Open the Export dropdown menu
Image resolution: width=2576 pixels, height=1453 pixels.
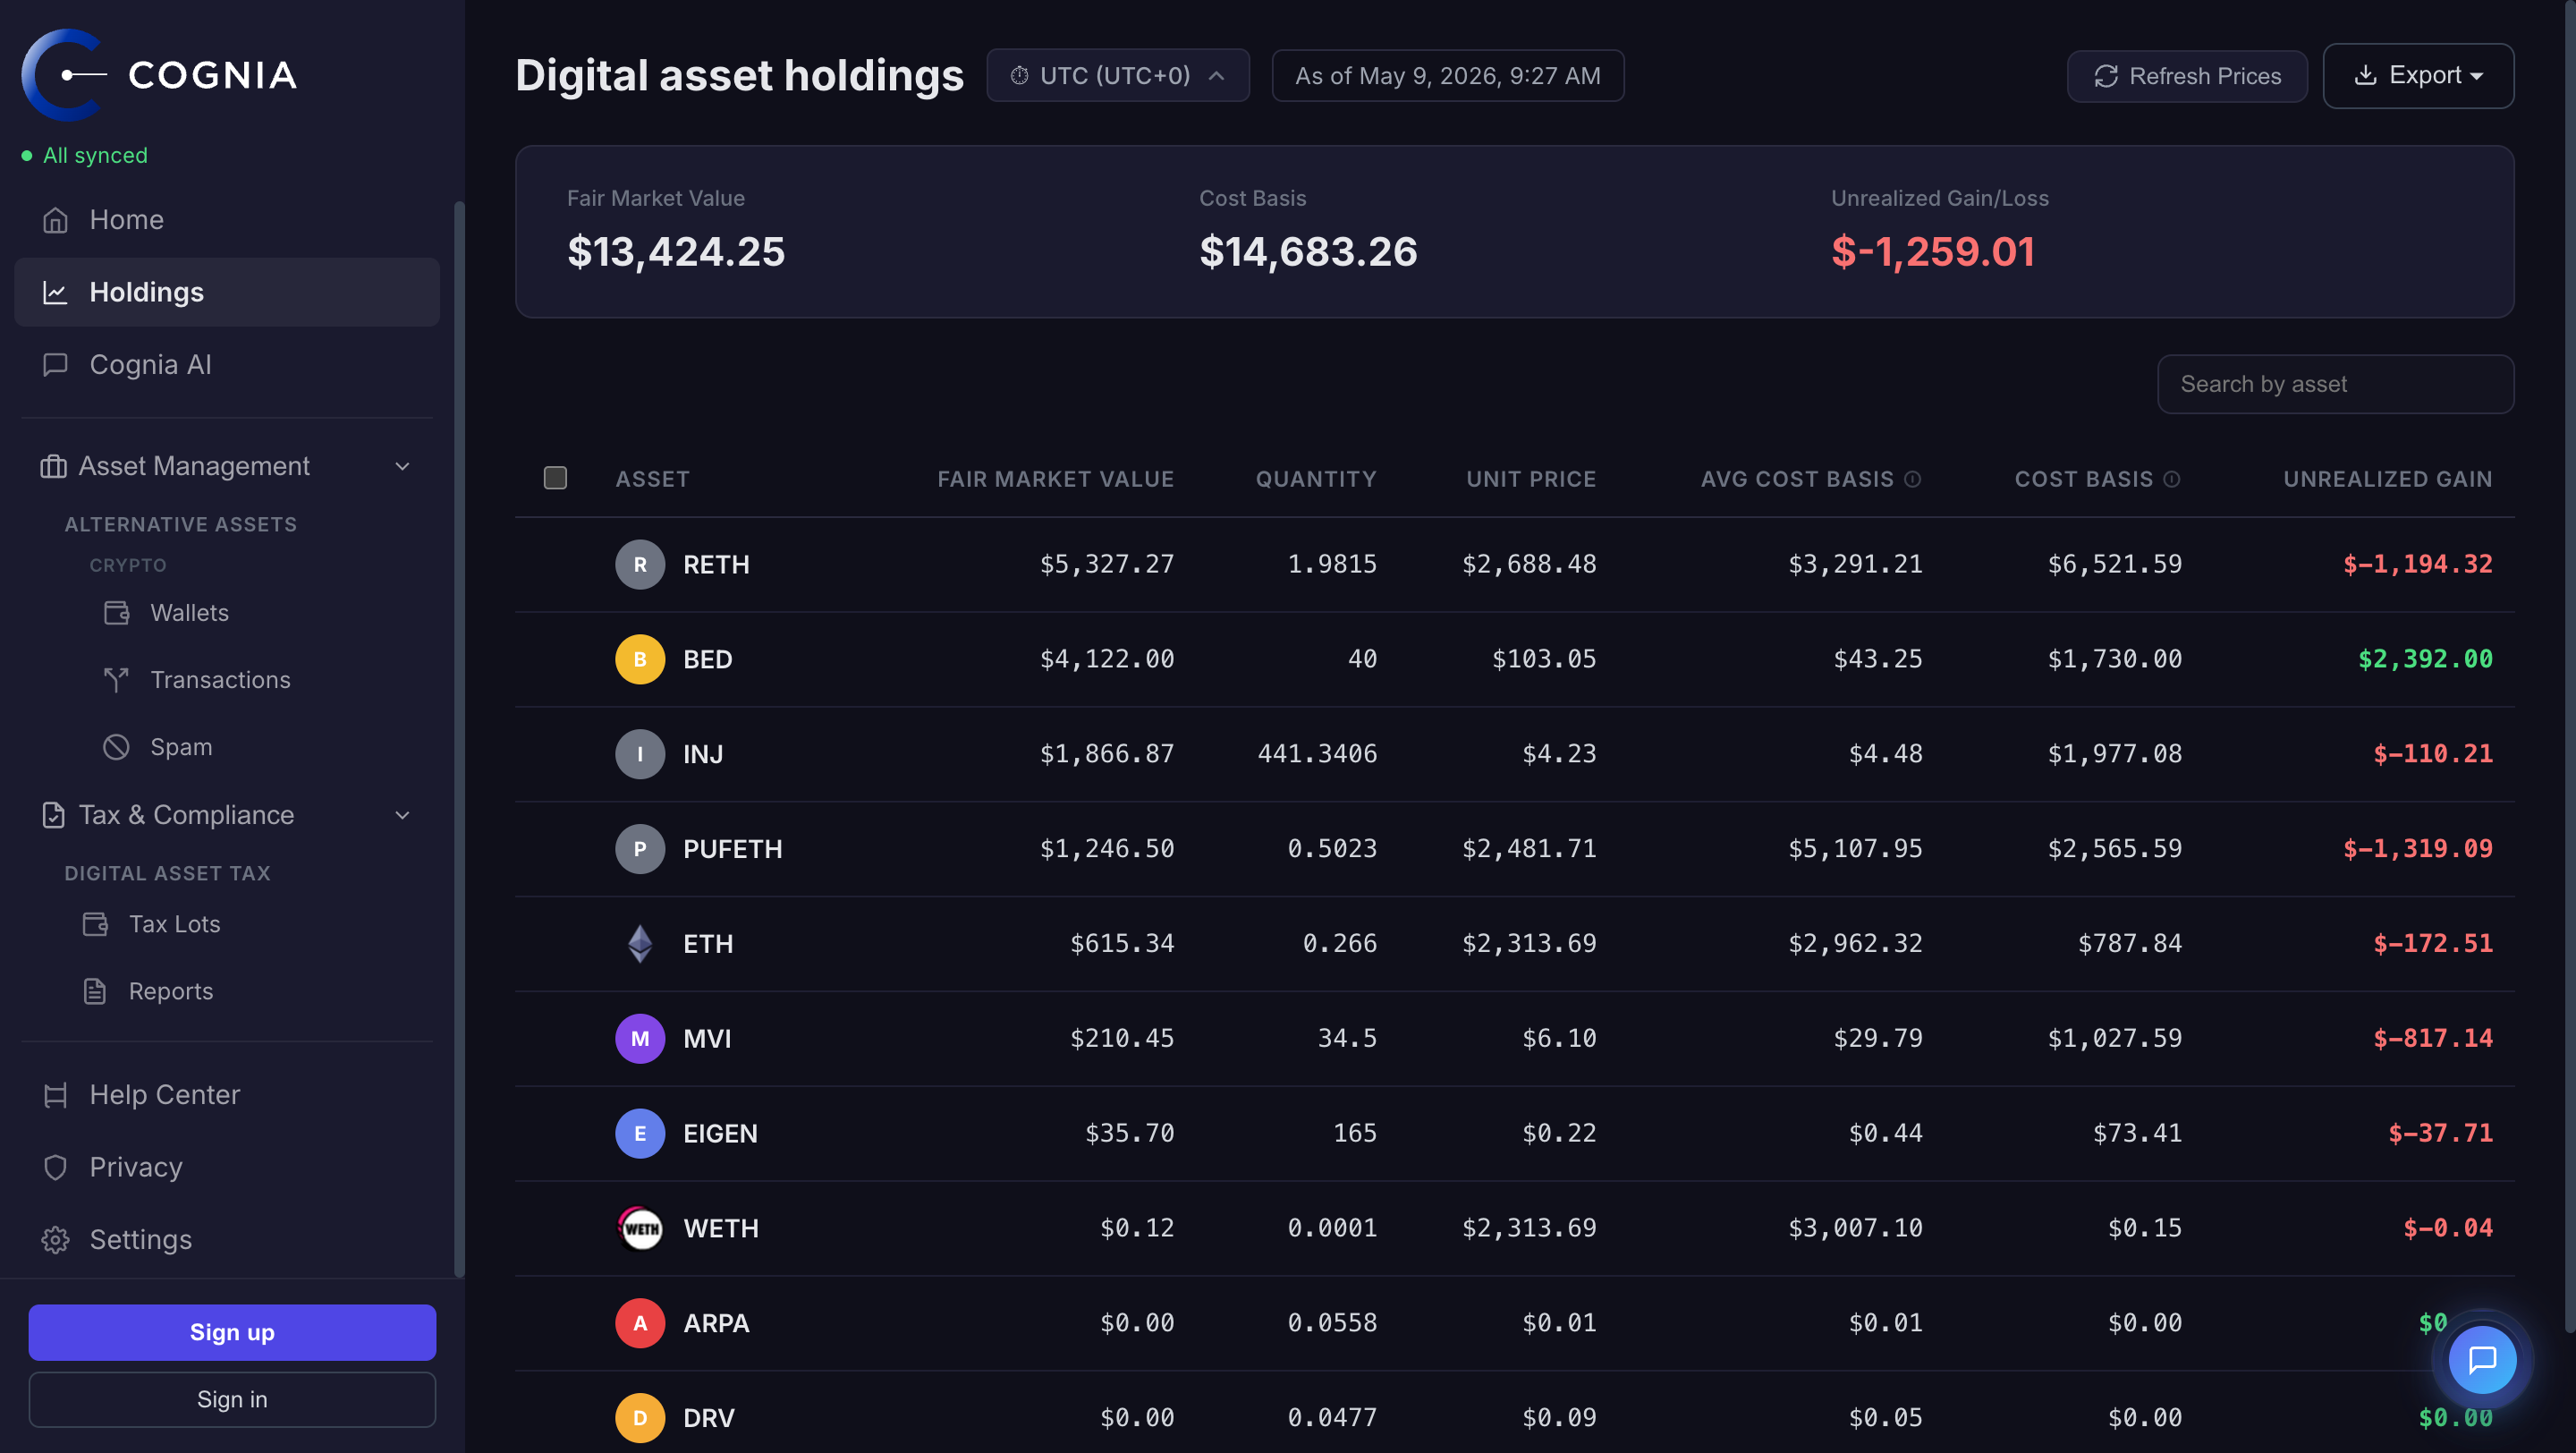point(2418,75)
